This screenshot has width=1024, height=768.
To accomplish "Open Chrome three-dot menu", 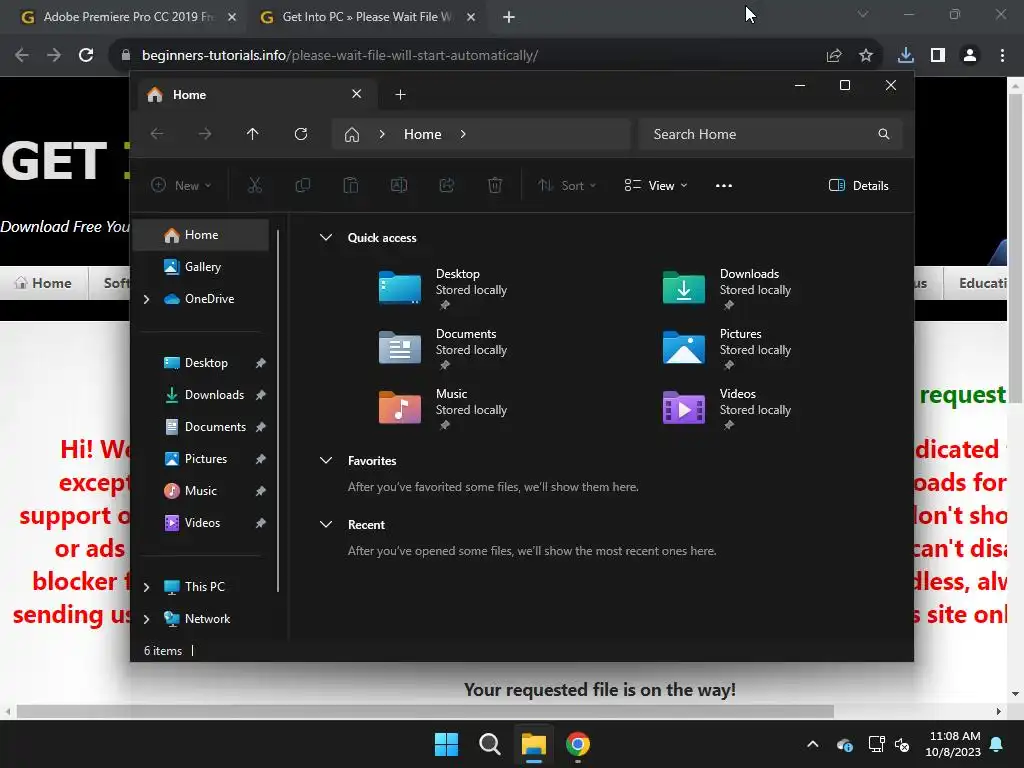I will tap(1002, 56).
